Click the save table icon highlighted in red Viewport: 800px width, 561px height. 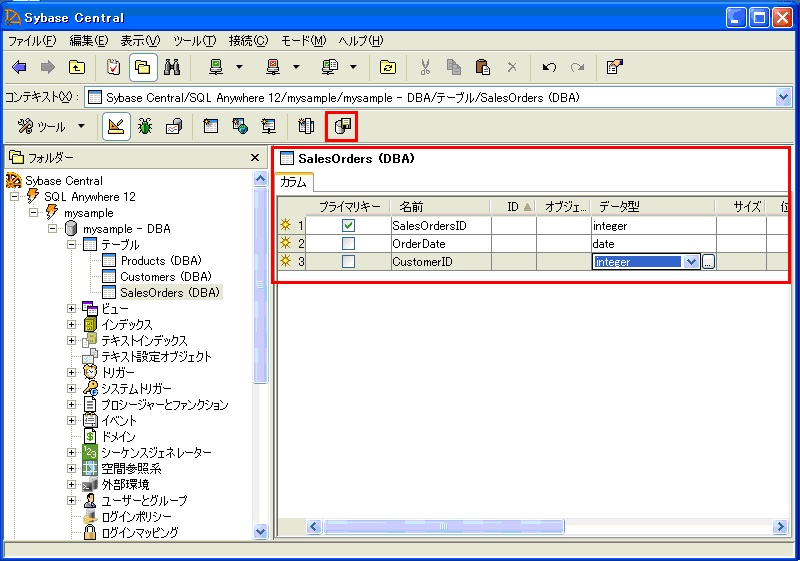pyautogui.click(x=342, y=127)
